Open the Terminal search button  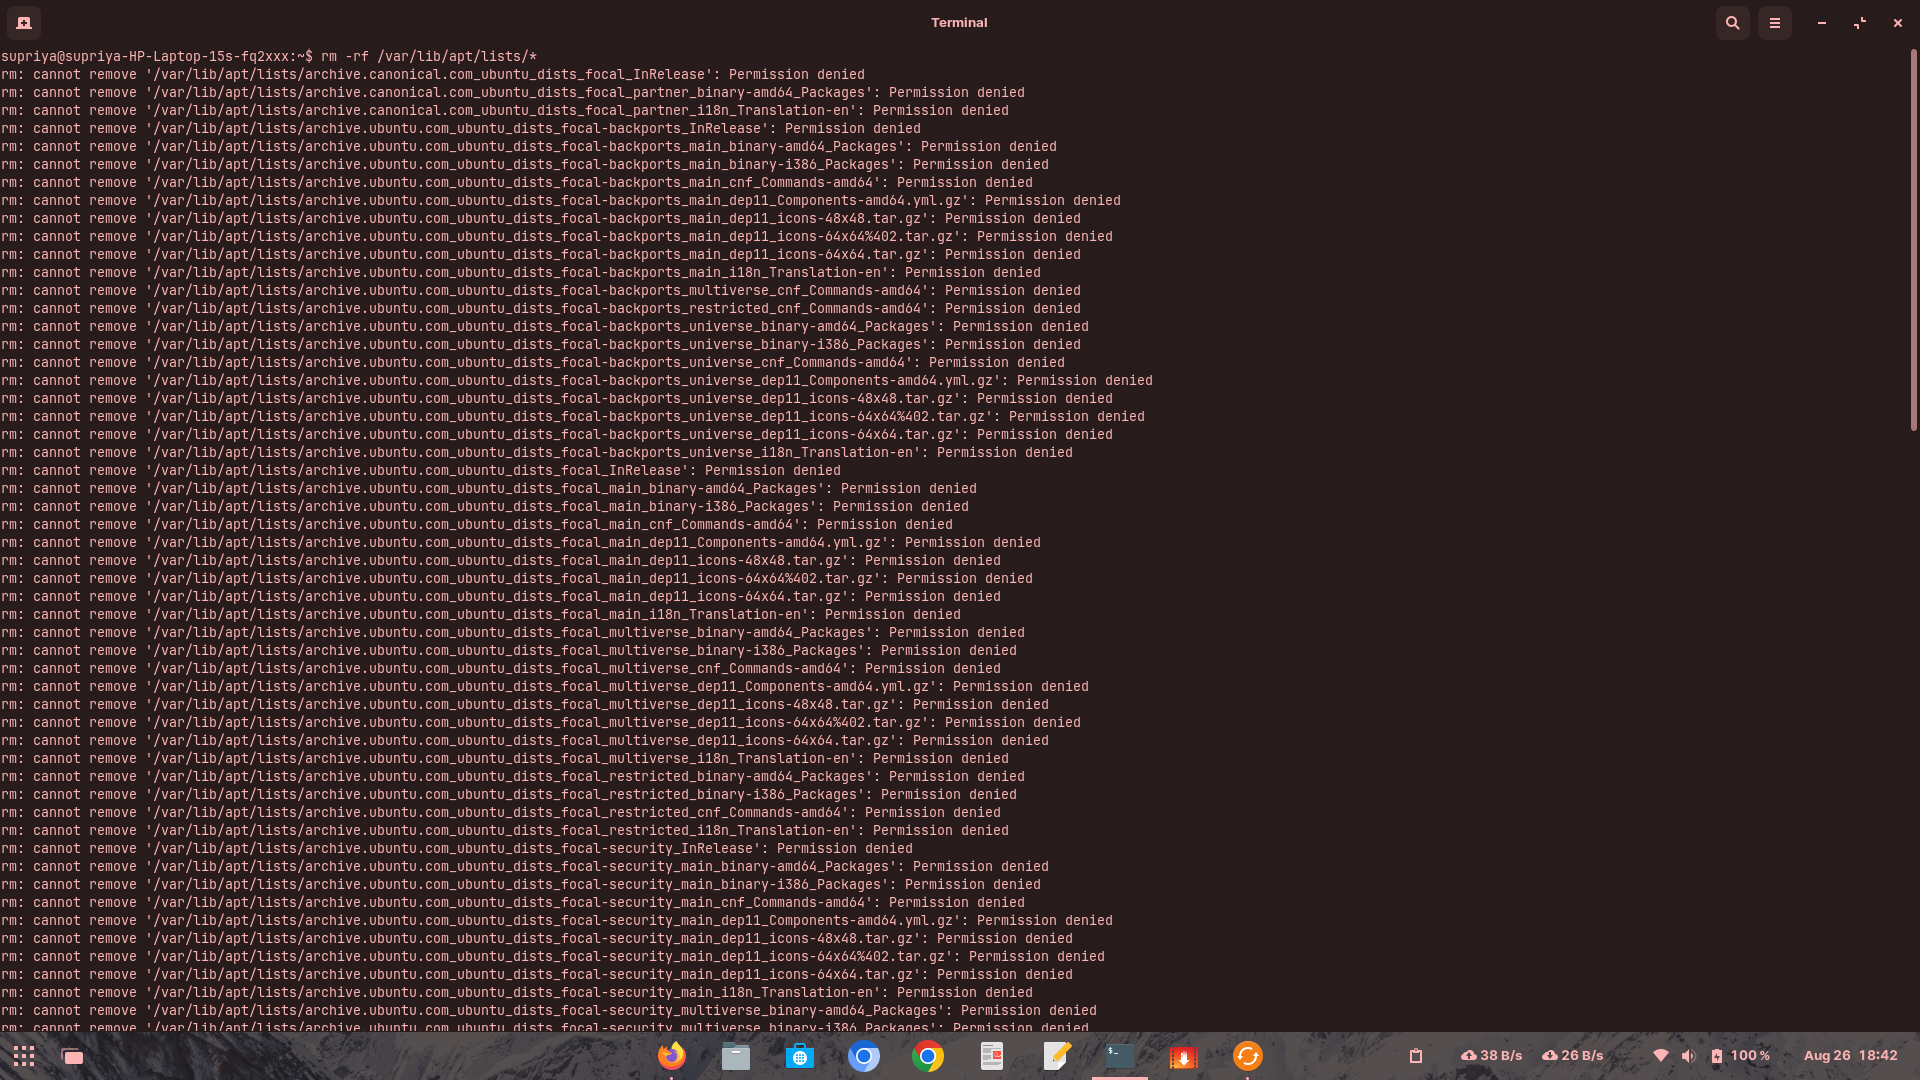tap(1733, 22)
